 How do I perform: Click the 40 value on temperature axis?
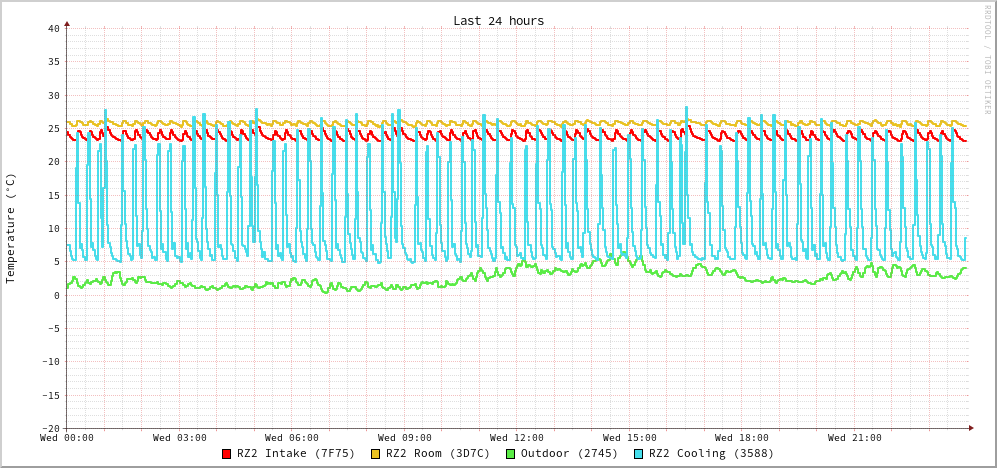click(53, 28)
